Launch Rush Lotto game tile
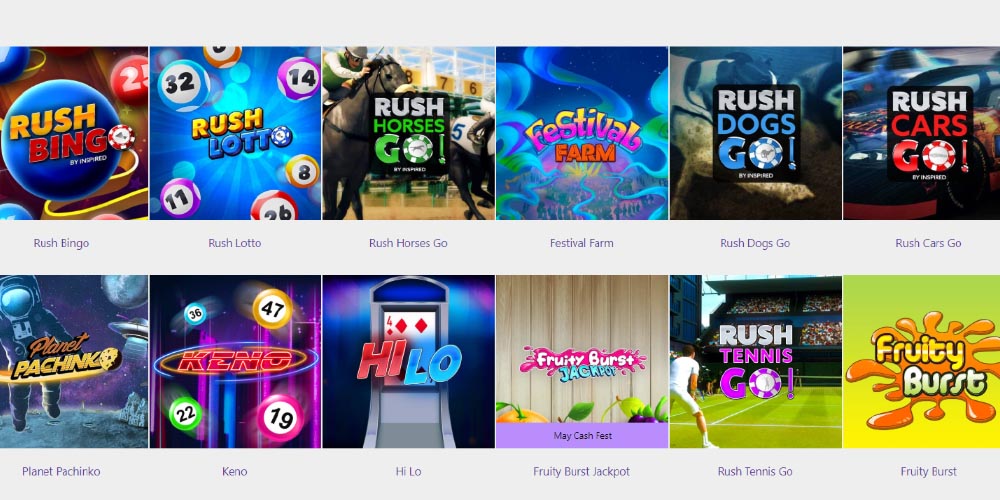 (x=235, y=133)
